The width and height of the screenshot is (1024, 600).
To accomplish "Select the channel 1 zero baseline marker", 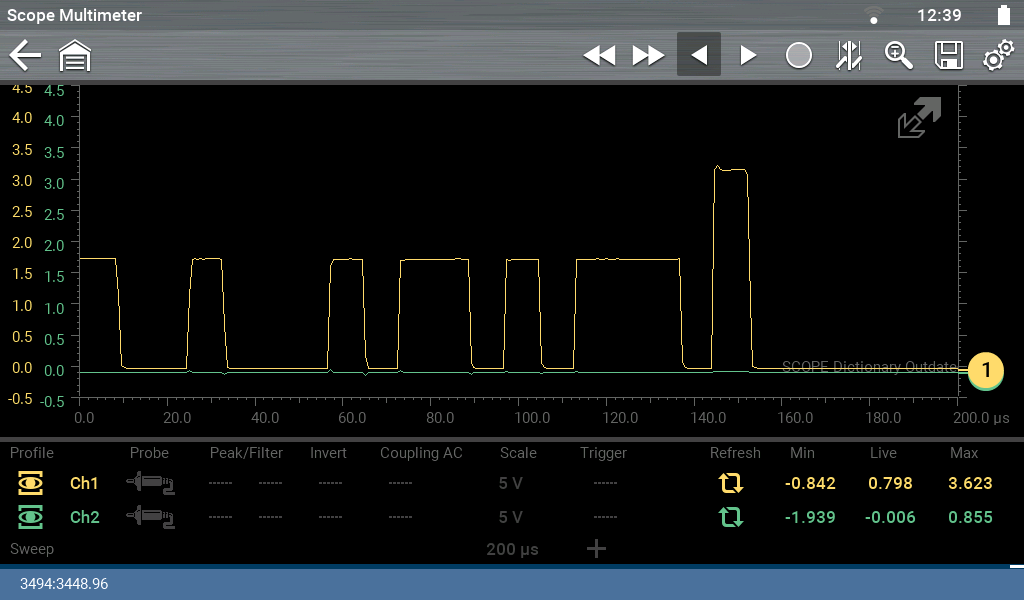I will 985,370.
